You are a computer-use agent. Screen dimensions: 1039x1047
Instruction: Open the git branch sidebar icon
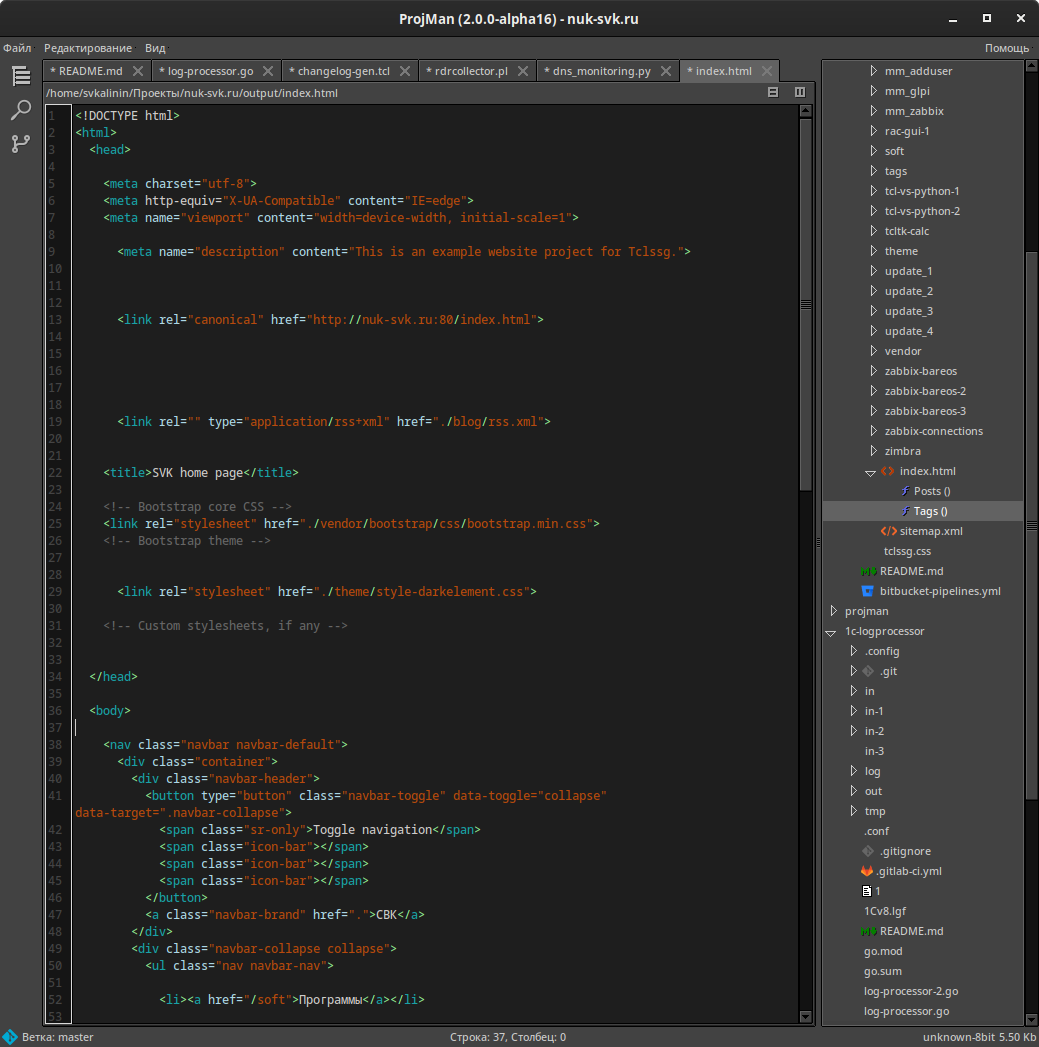(21, 144)
